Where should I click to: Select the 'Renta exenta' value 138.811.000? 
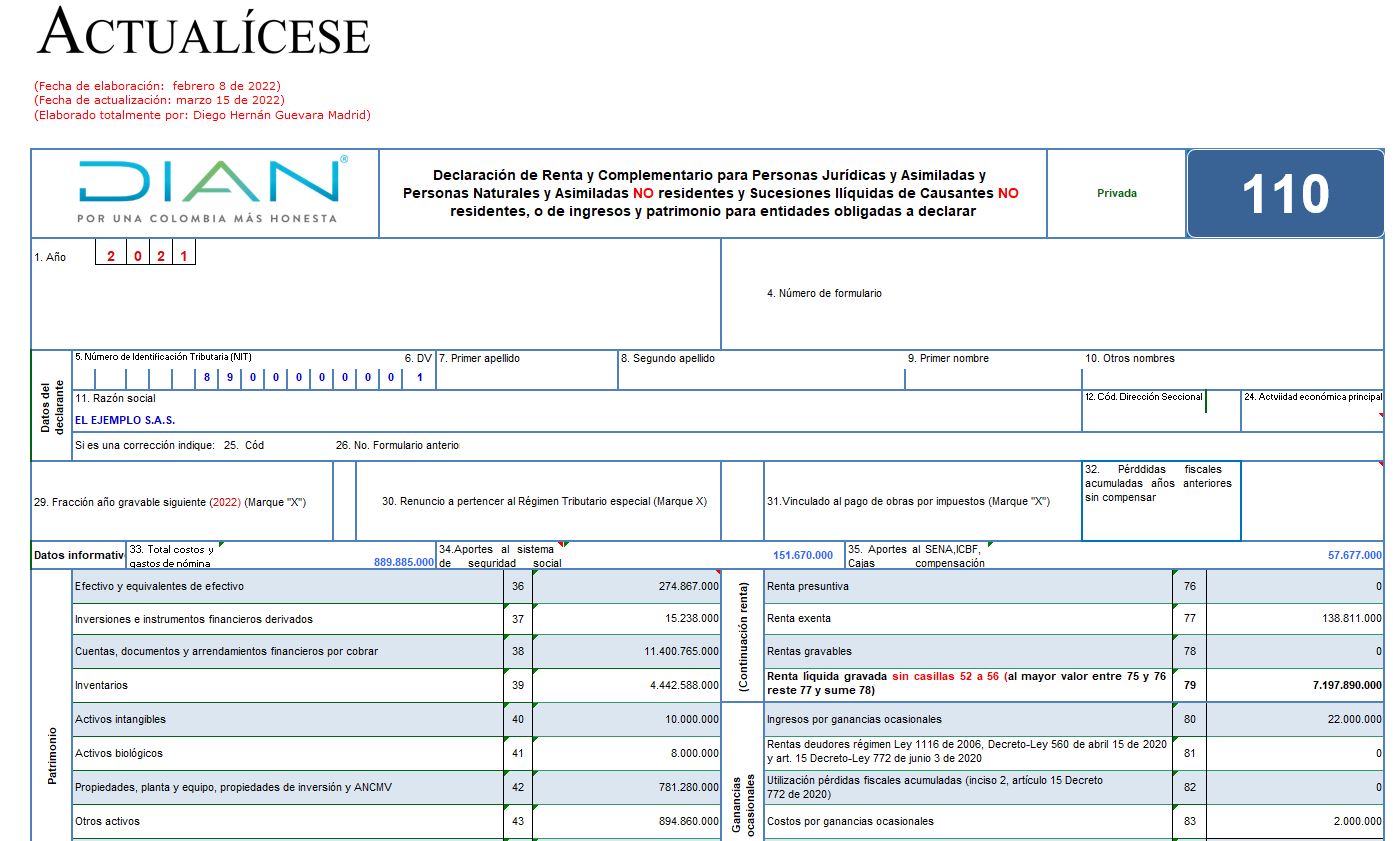pos(1295,619)
